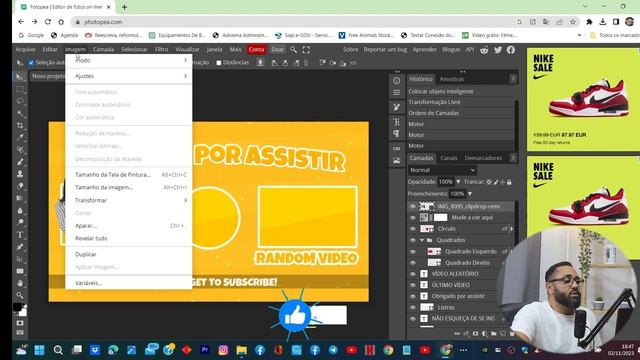Screen dimensions: 640x360
Task: Open Windows Start menu
Action: pyautogui.click(x=40, y=350)
